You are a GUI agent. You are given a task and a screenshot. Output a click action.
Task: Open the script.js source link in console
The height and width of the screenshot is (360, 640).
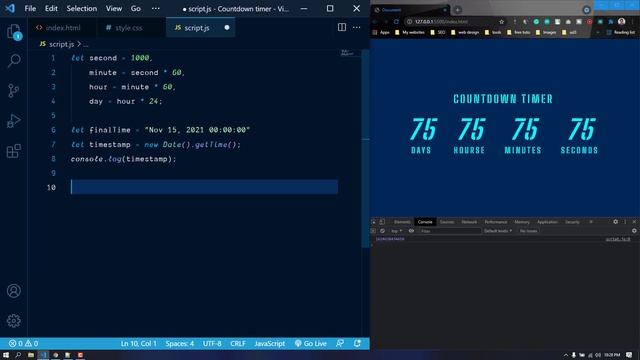[618, 239]
